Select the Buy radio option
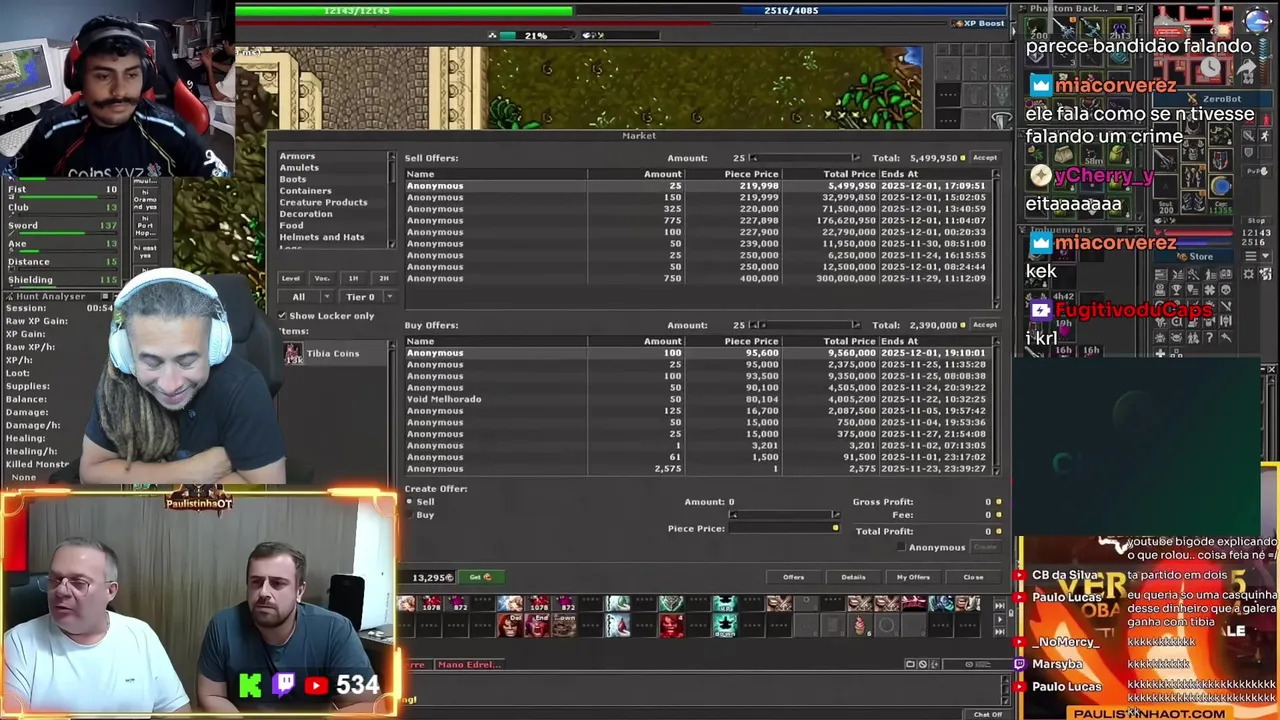This screenshot has height=720, width=1280. 409,515
